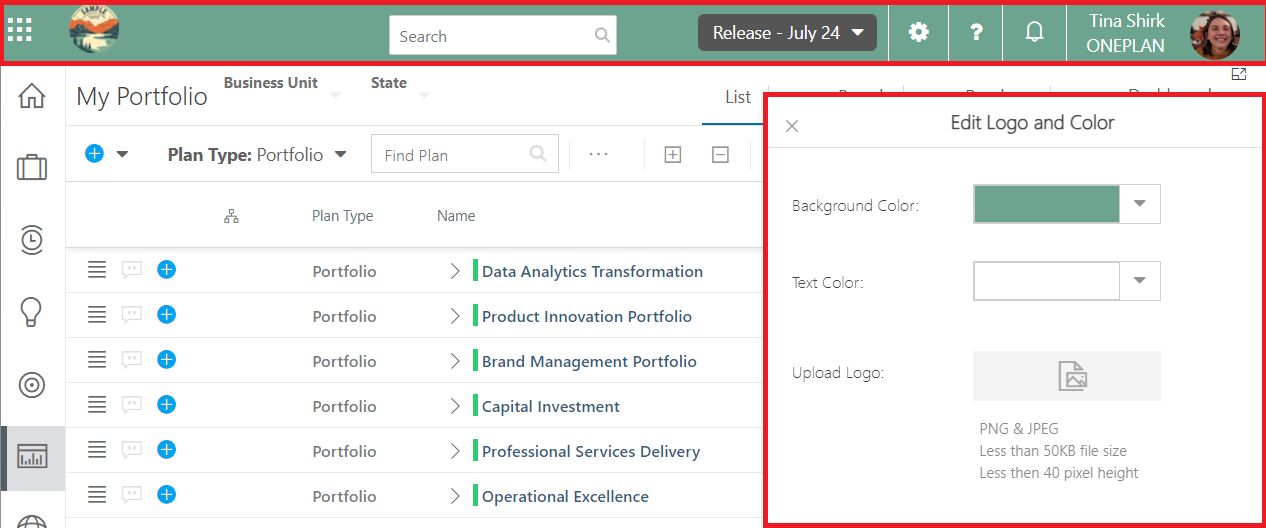Click the white Text Color swatch
Screen dimensions: 1266x528
1046,281
